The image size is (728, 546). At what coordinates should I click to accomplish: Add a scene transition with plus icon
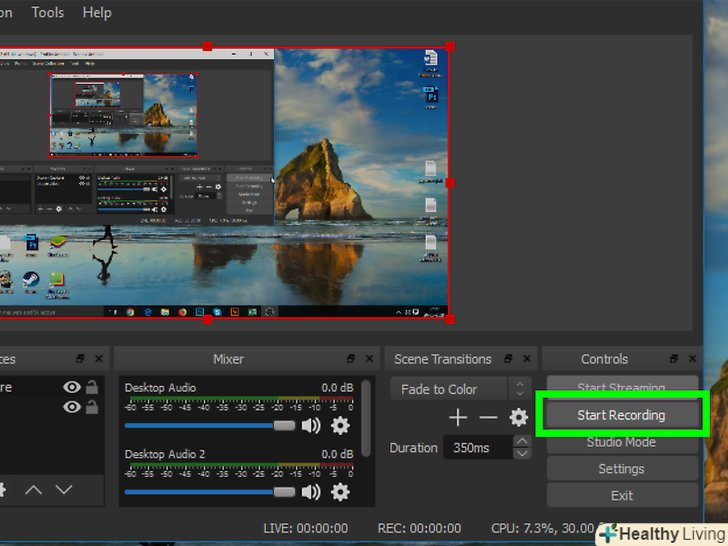click(458, 418)
